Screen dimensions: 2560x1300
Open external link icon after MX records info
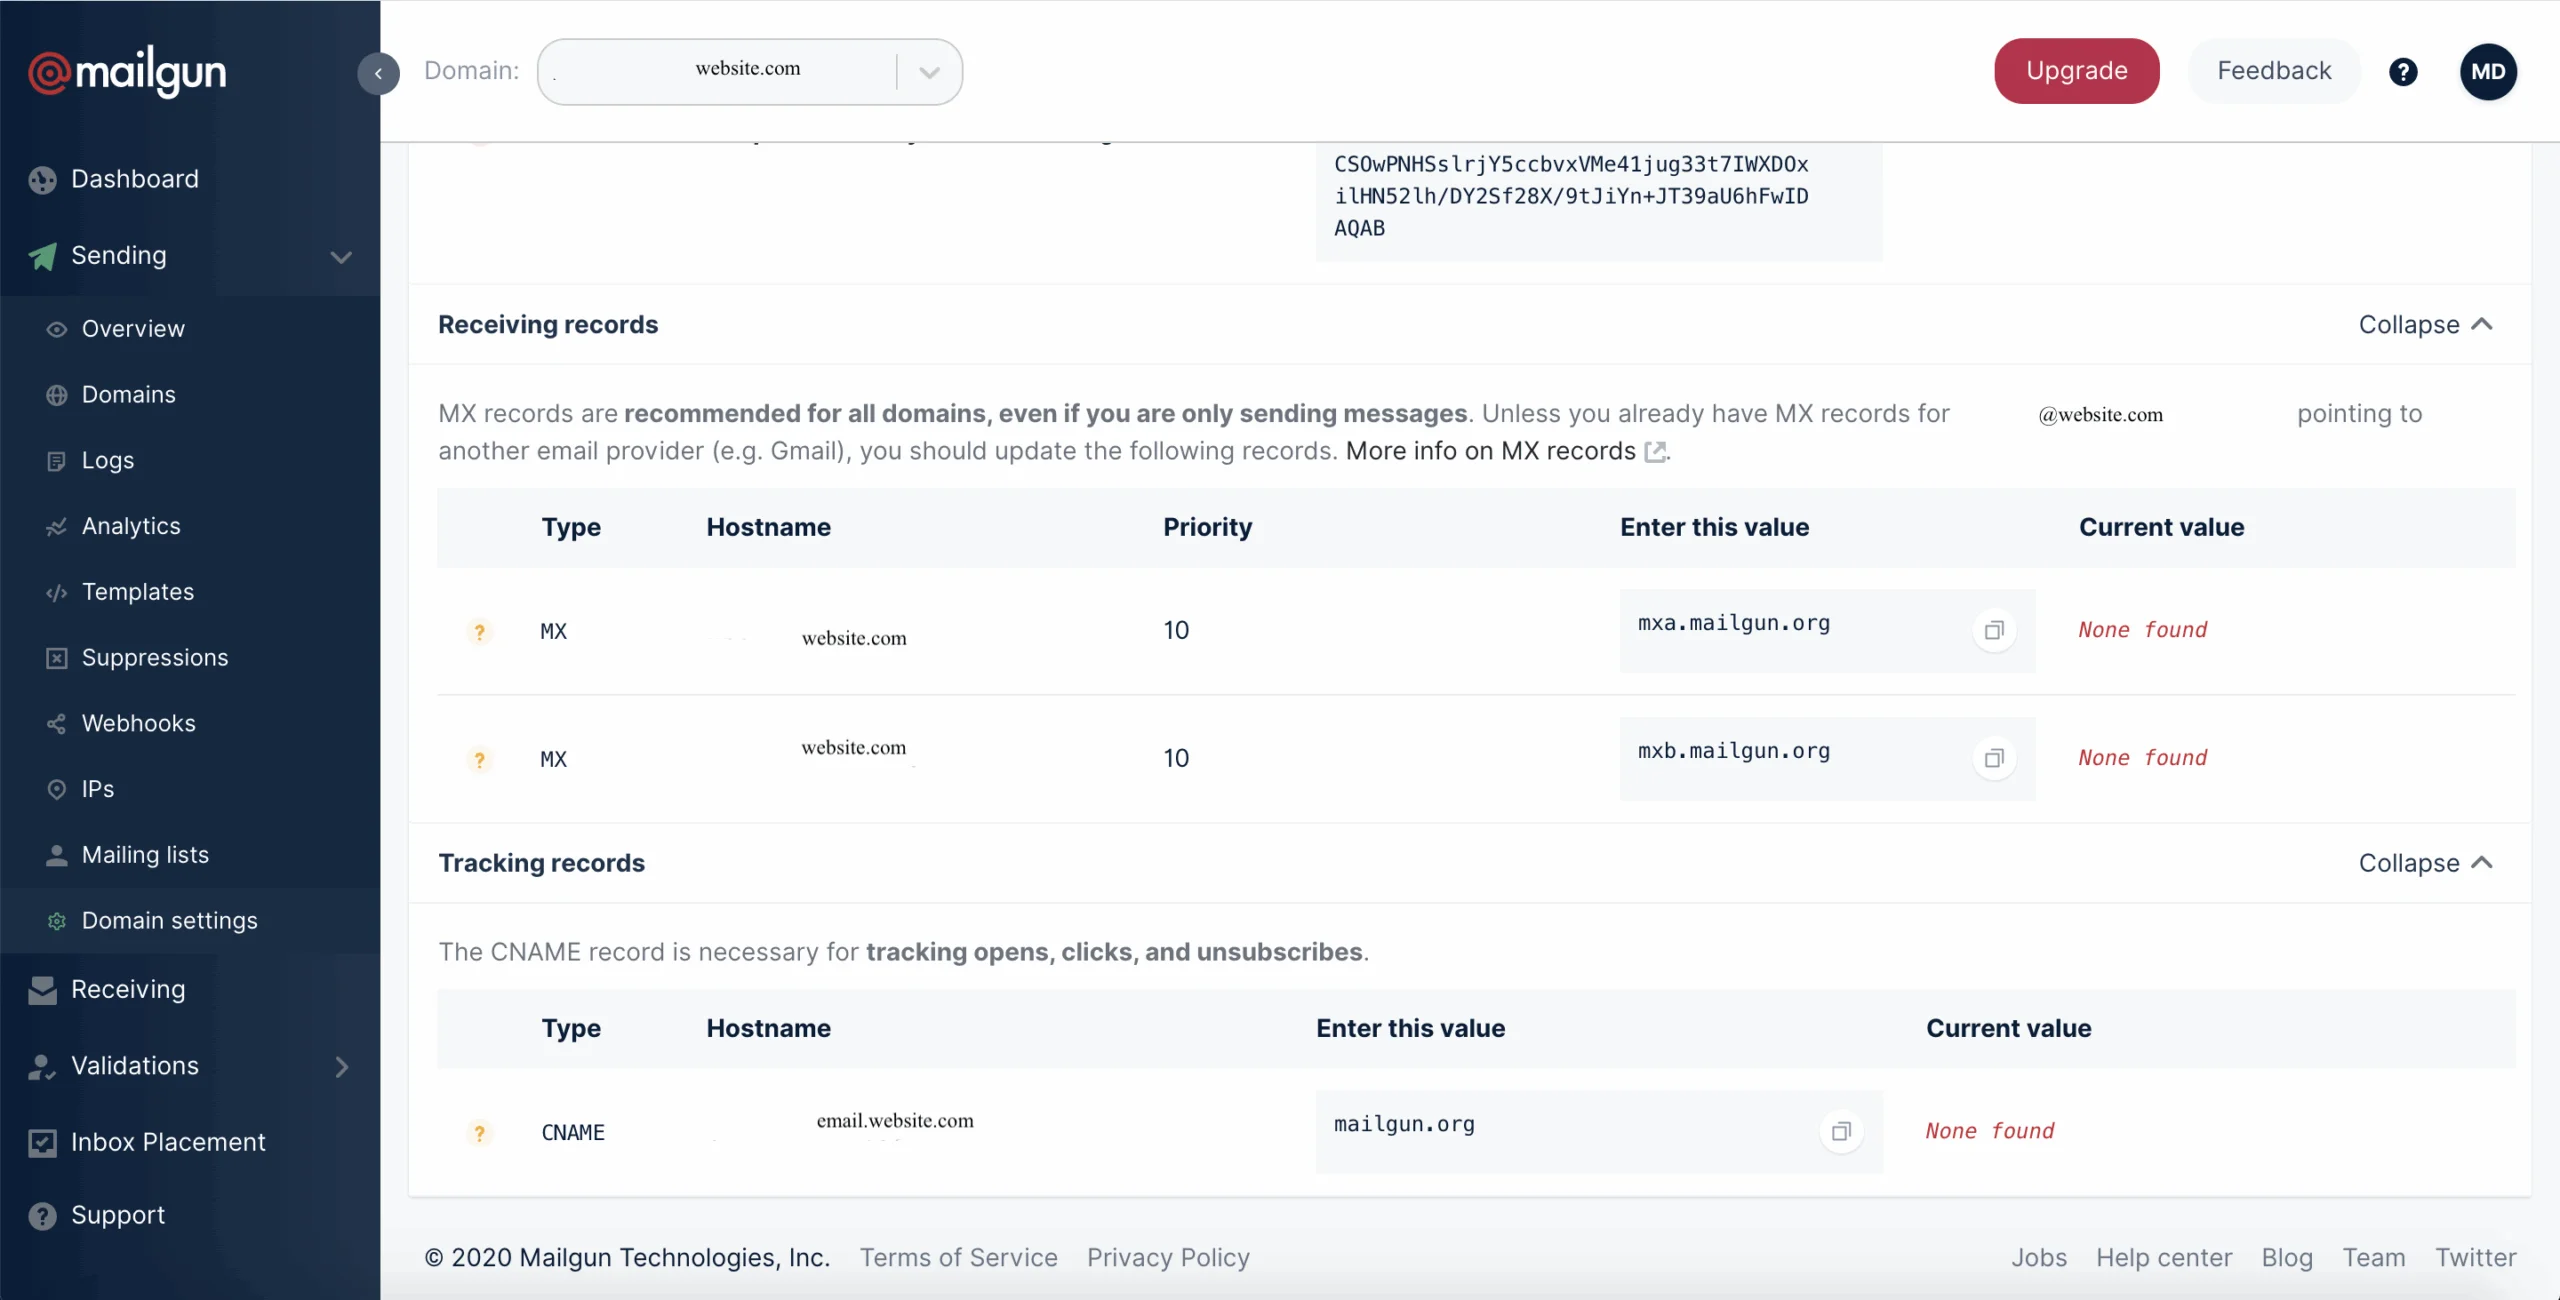[1655, 452]
